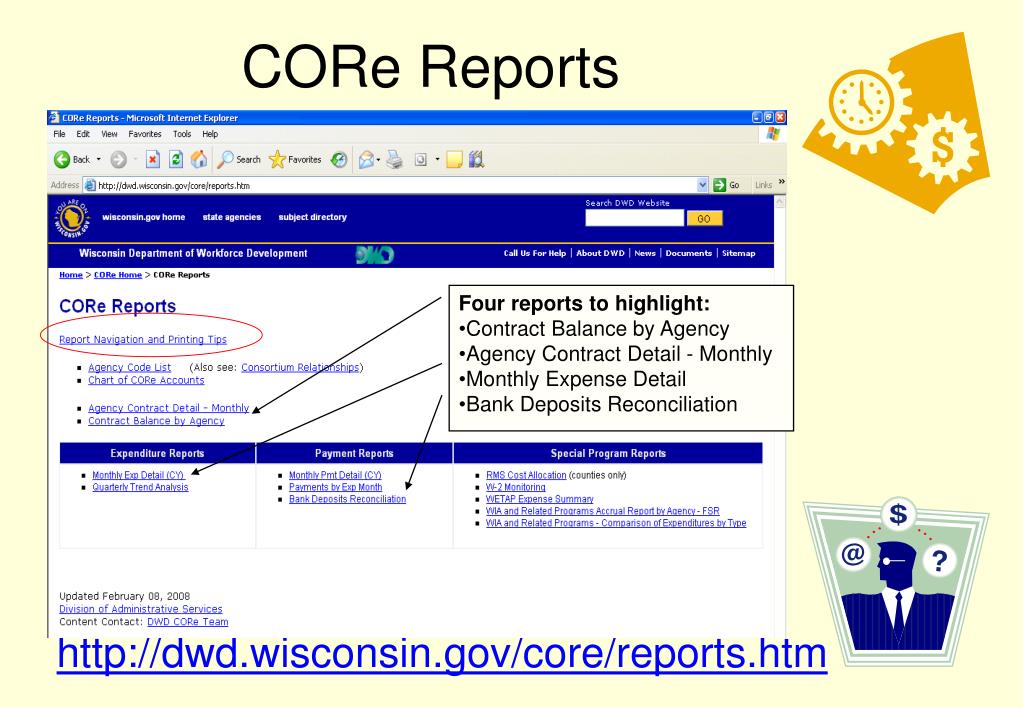Click the Refresh page icon

click(176, 159)
